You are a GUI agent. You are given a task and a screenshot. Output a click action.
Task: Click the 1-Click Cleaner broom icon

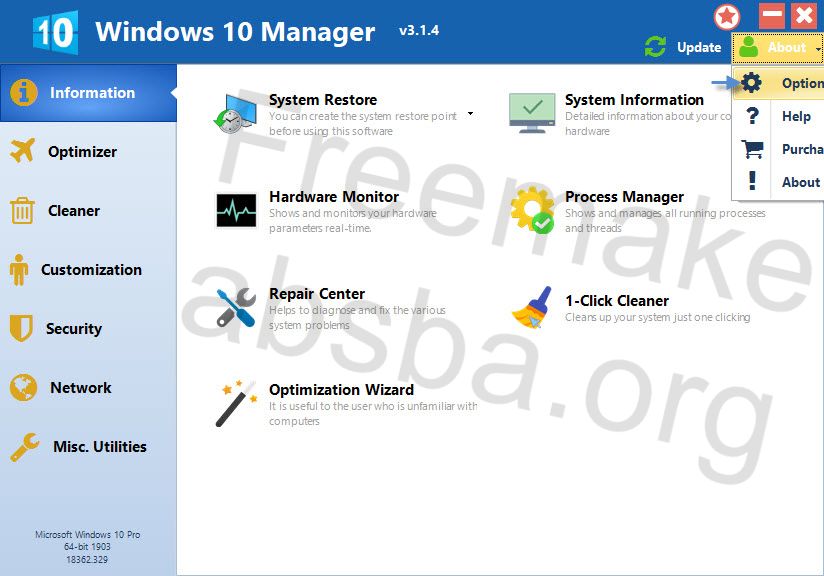532,307
